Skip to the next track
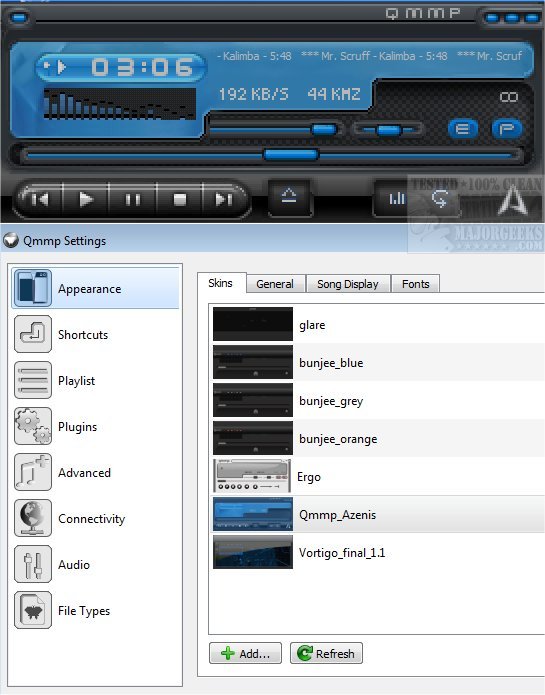Viewport: 545px width, 695px height. tap(224, 200)
